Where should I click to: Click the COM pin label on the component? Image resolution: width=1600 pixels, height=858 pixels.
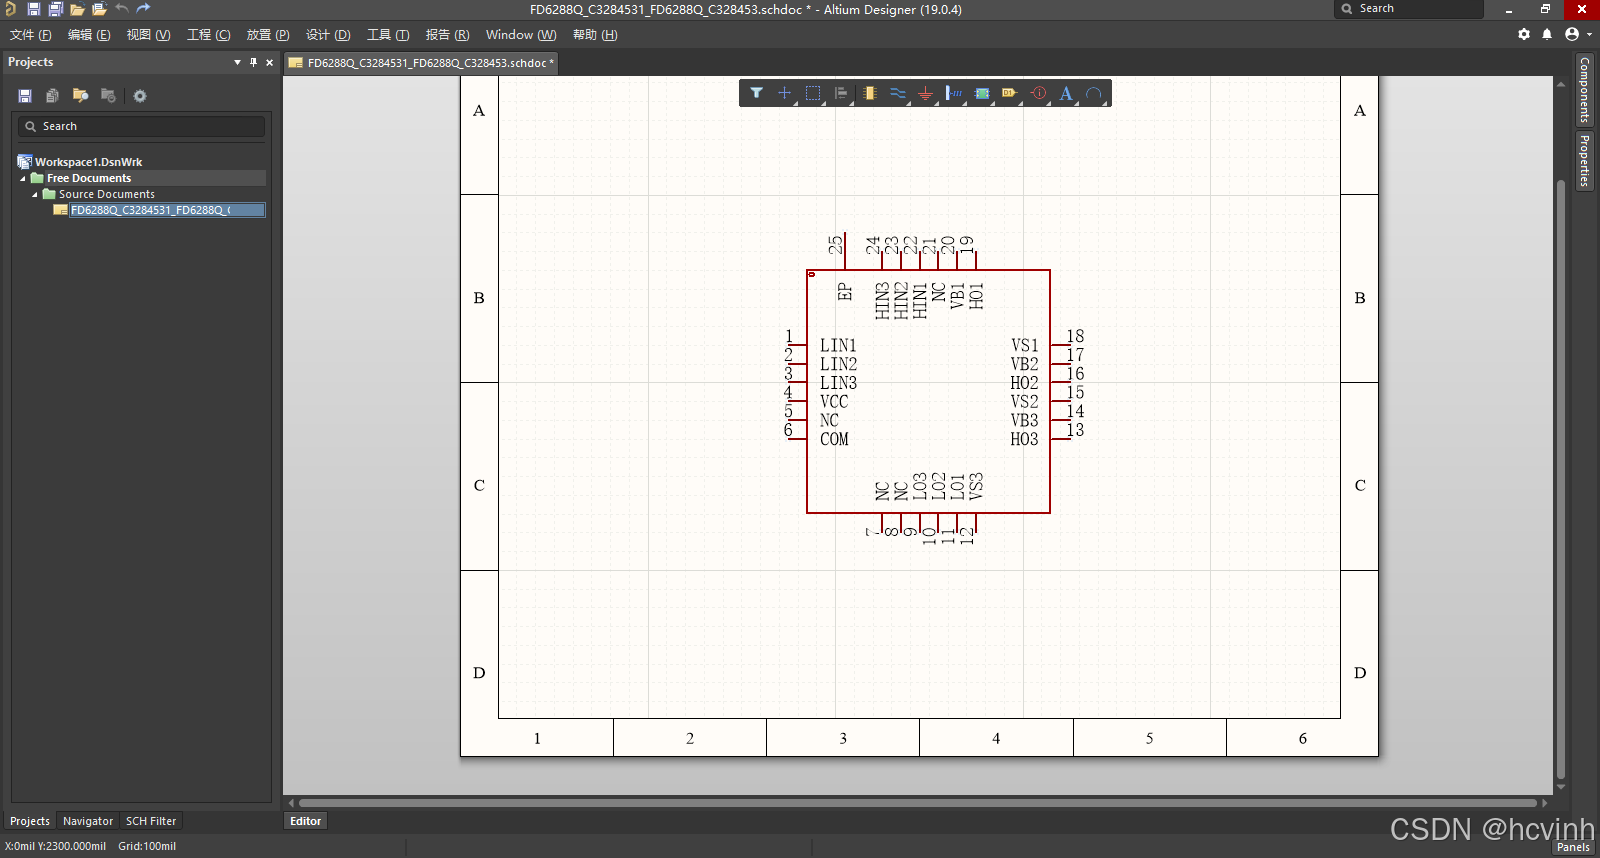pyautogui.click(x=834, y=439)
